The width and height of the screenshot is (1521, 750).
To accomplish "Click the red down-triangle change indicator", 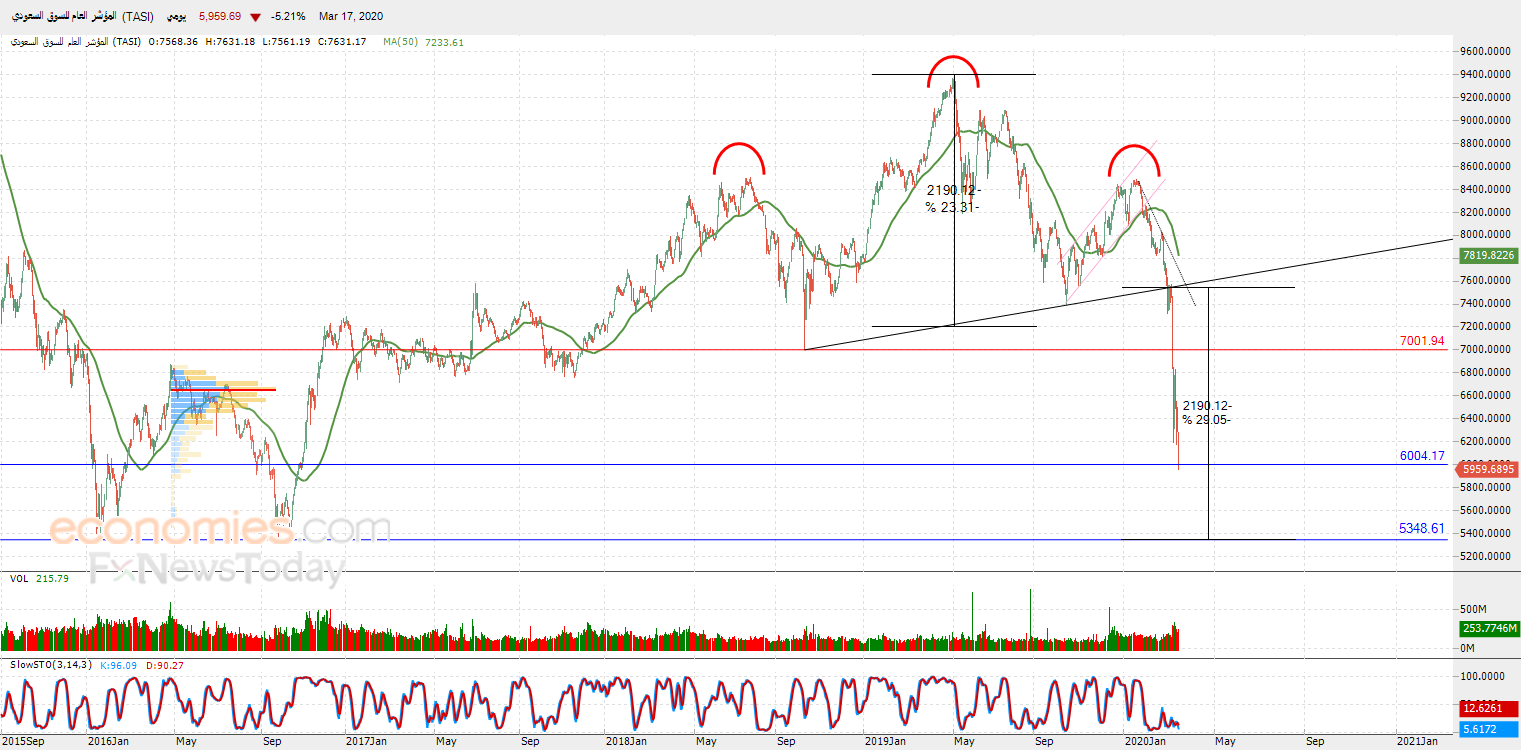I will [257, 17].
